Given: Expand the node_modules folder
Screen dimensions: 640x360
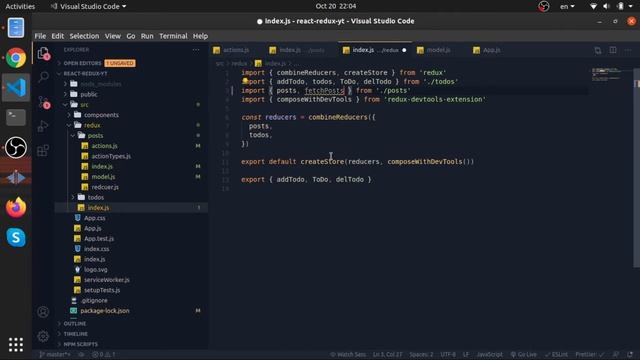Looking at the screenshot, I should (x=100, y=84).
